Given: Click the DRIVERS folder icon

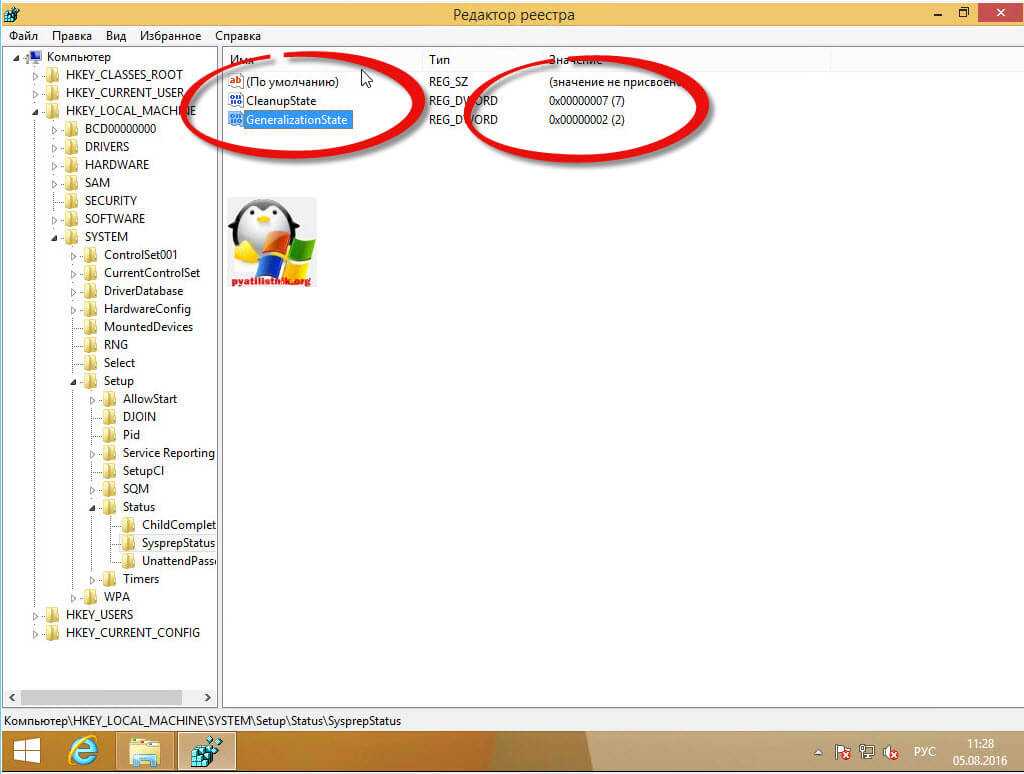Looking at the screenshot, I should (72, 147).
